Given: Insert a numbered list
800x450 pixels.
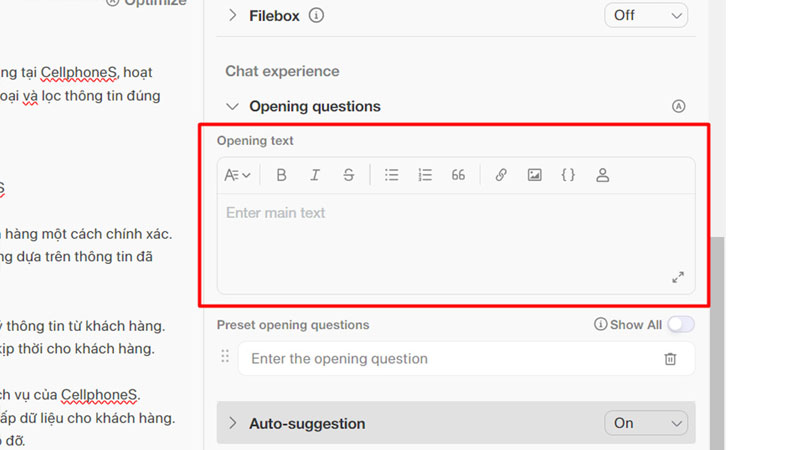Looking at the screenshot, I should [425, 175].
